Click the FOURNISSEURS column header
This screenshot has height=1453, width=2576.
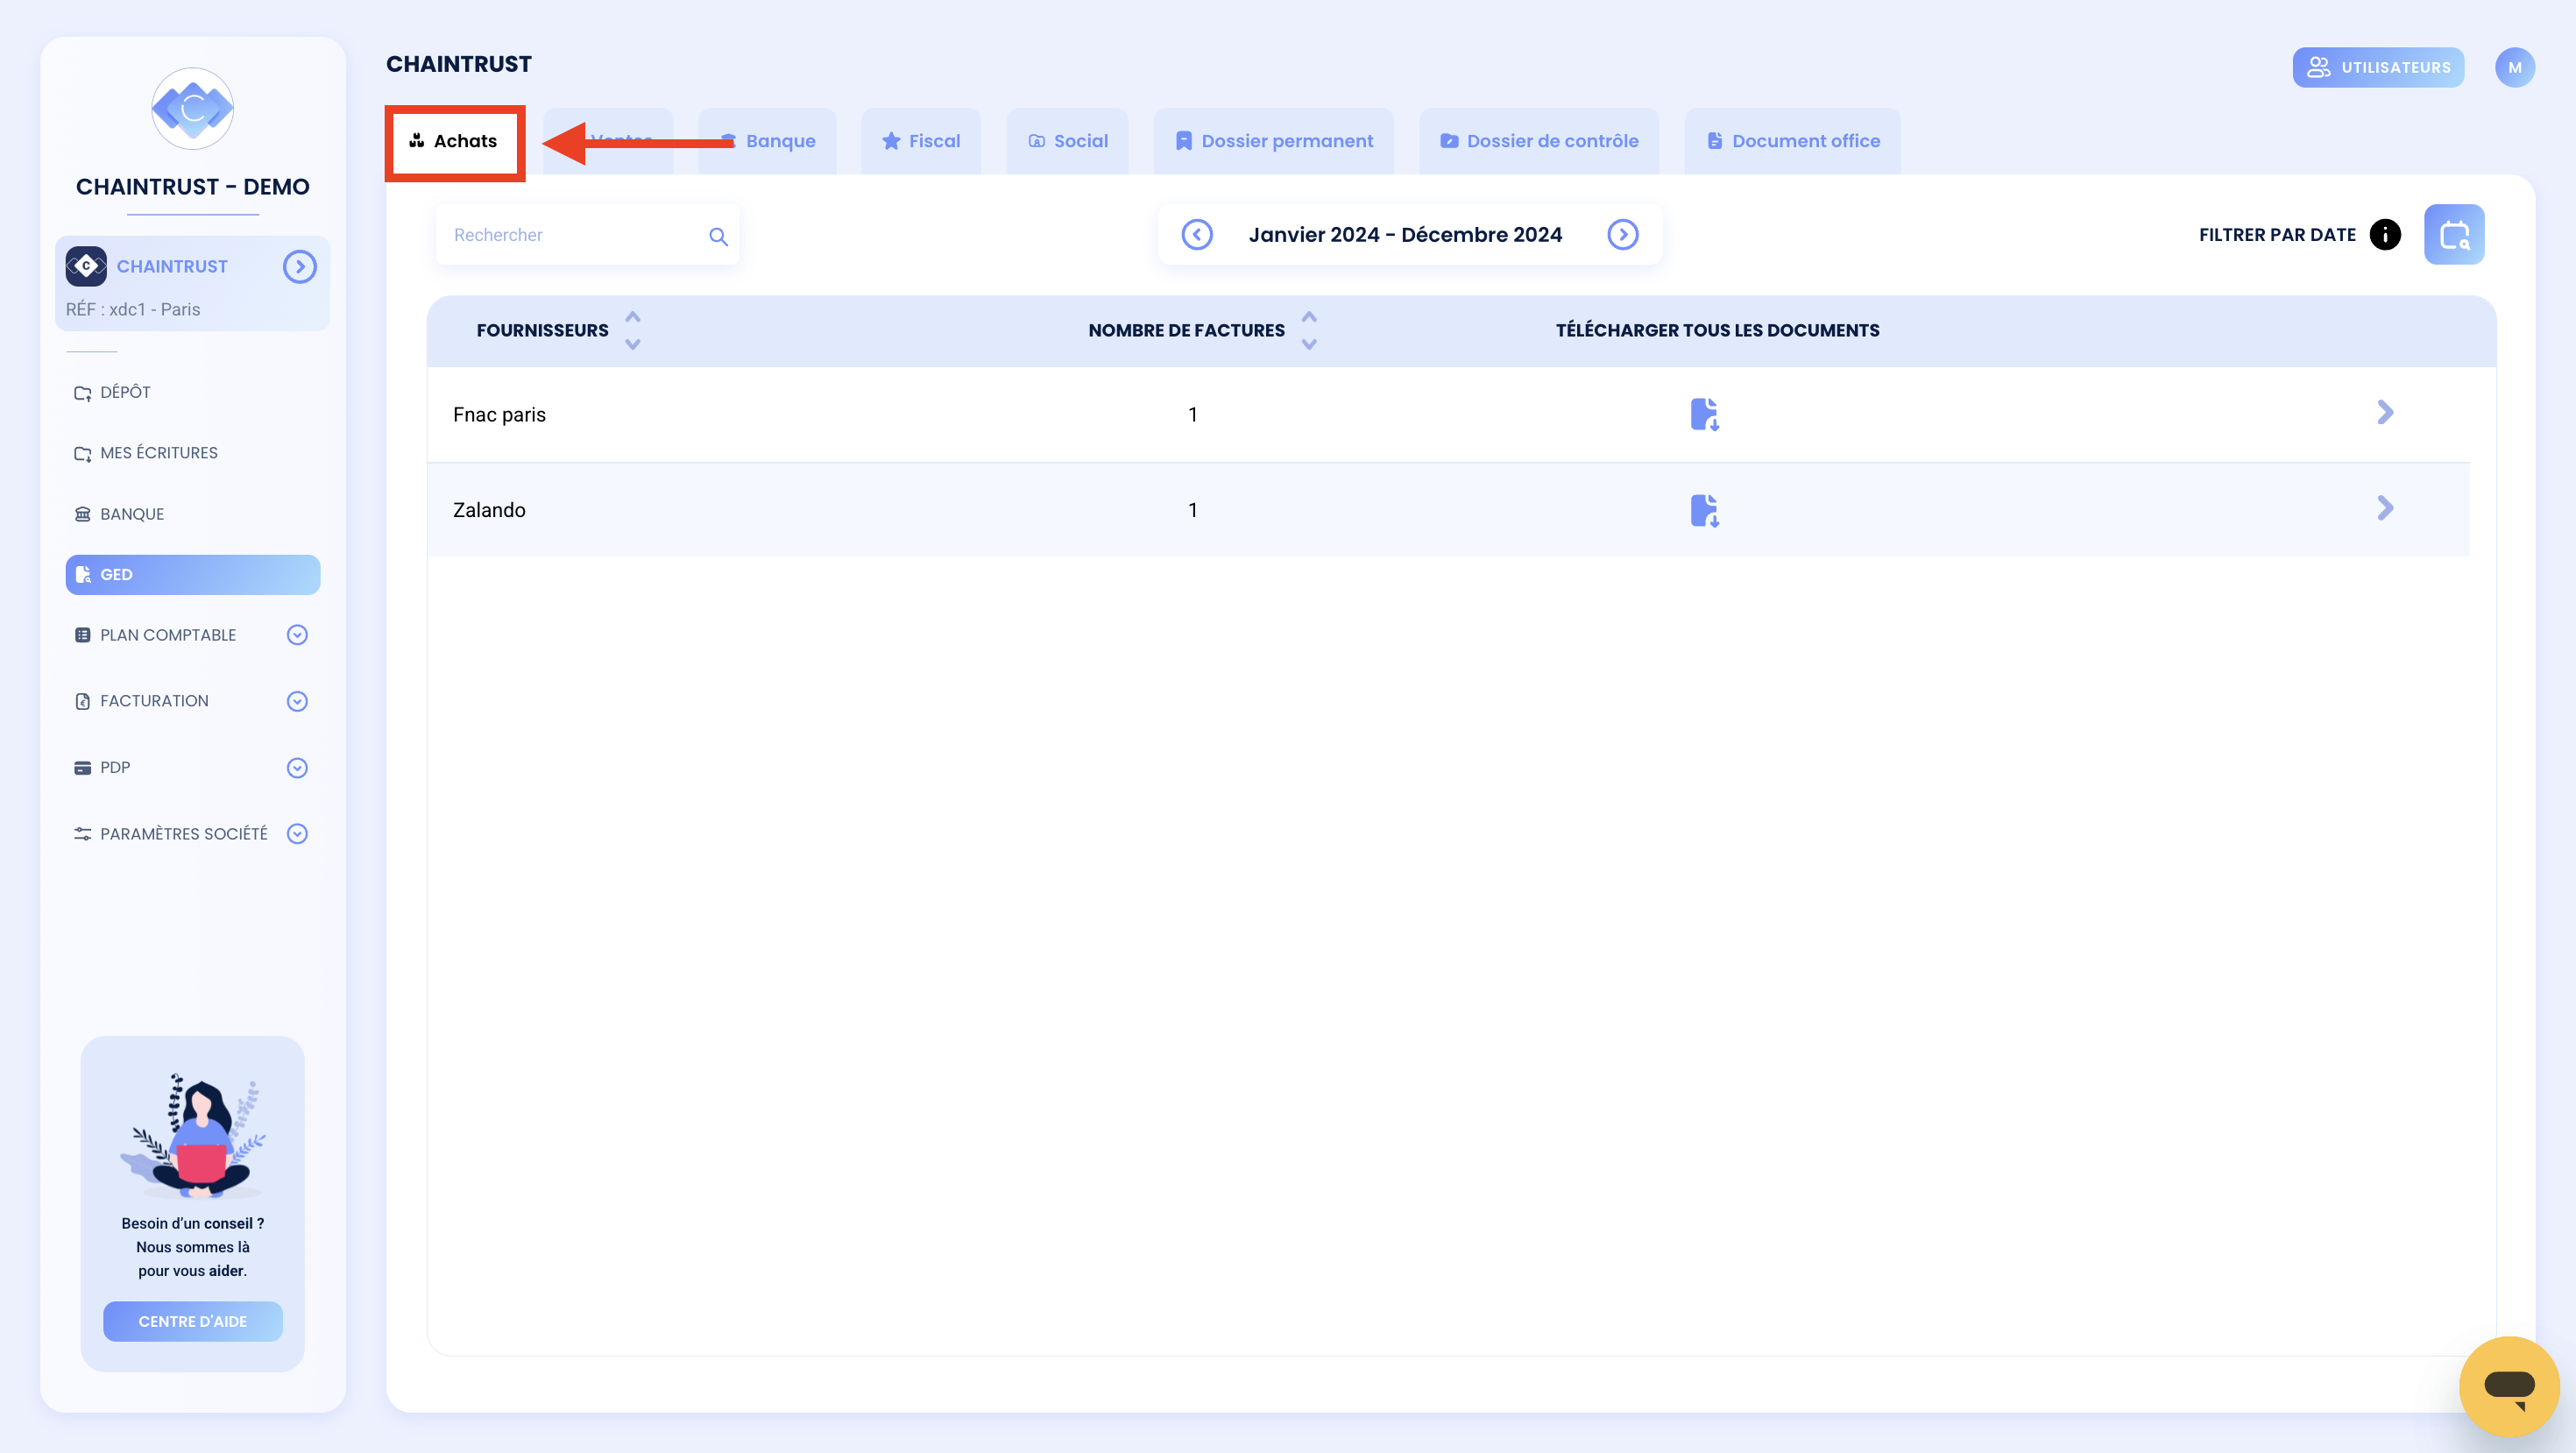(x=542, y=330)
